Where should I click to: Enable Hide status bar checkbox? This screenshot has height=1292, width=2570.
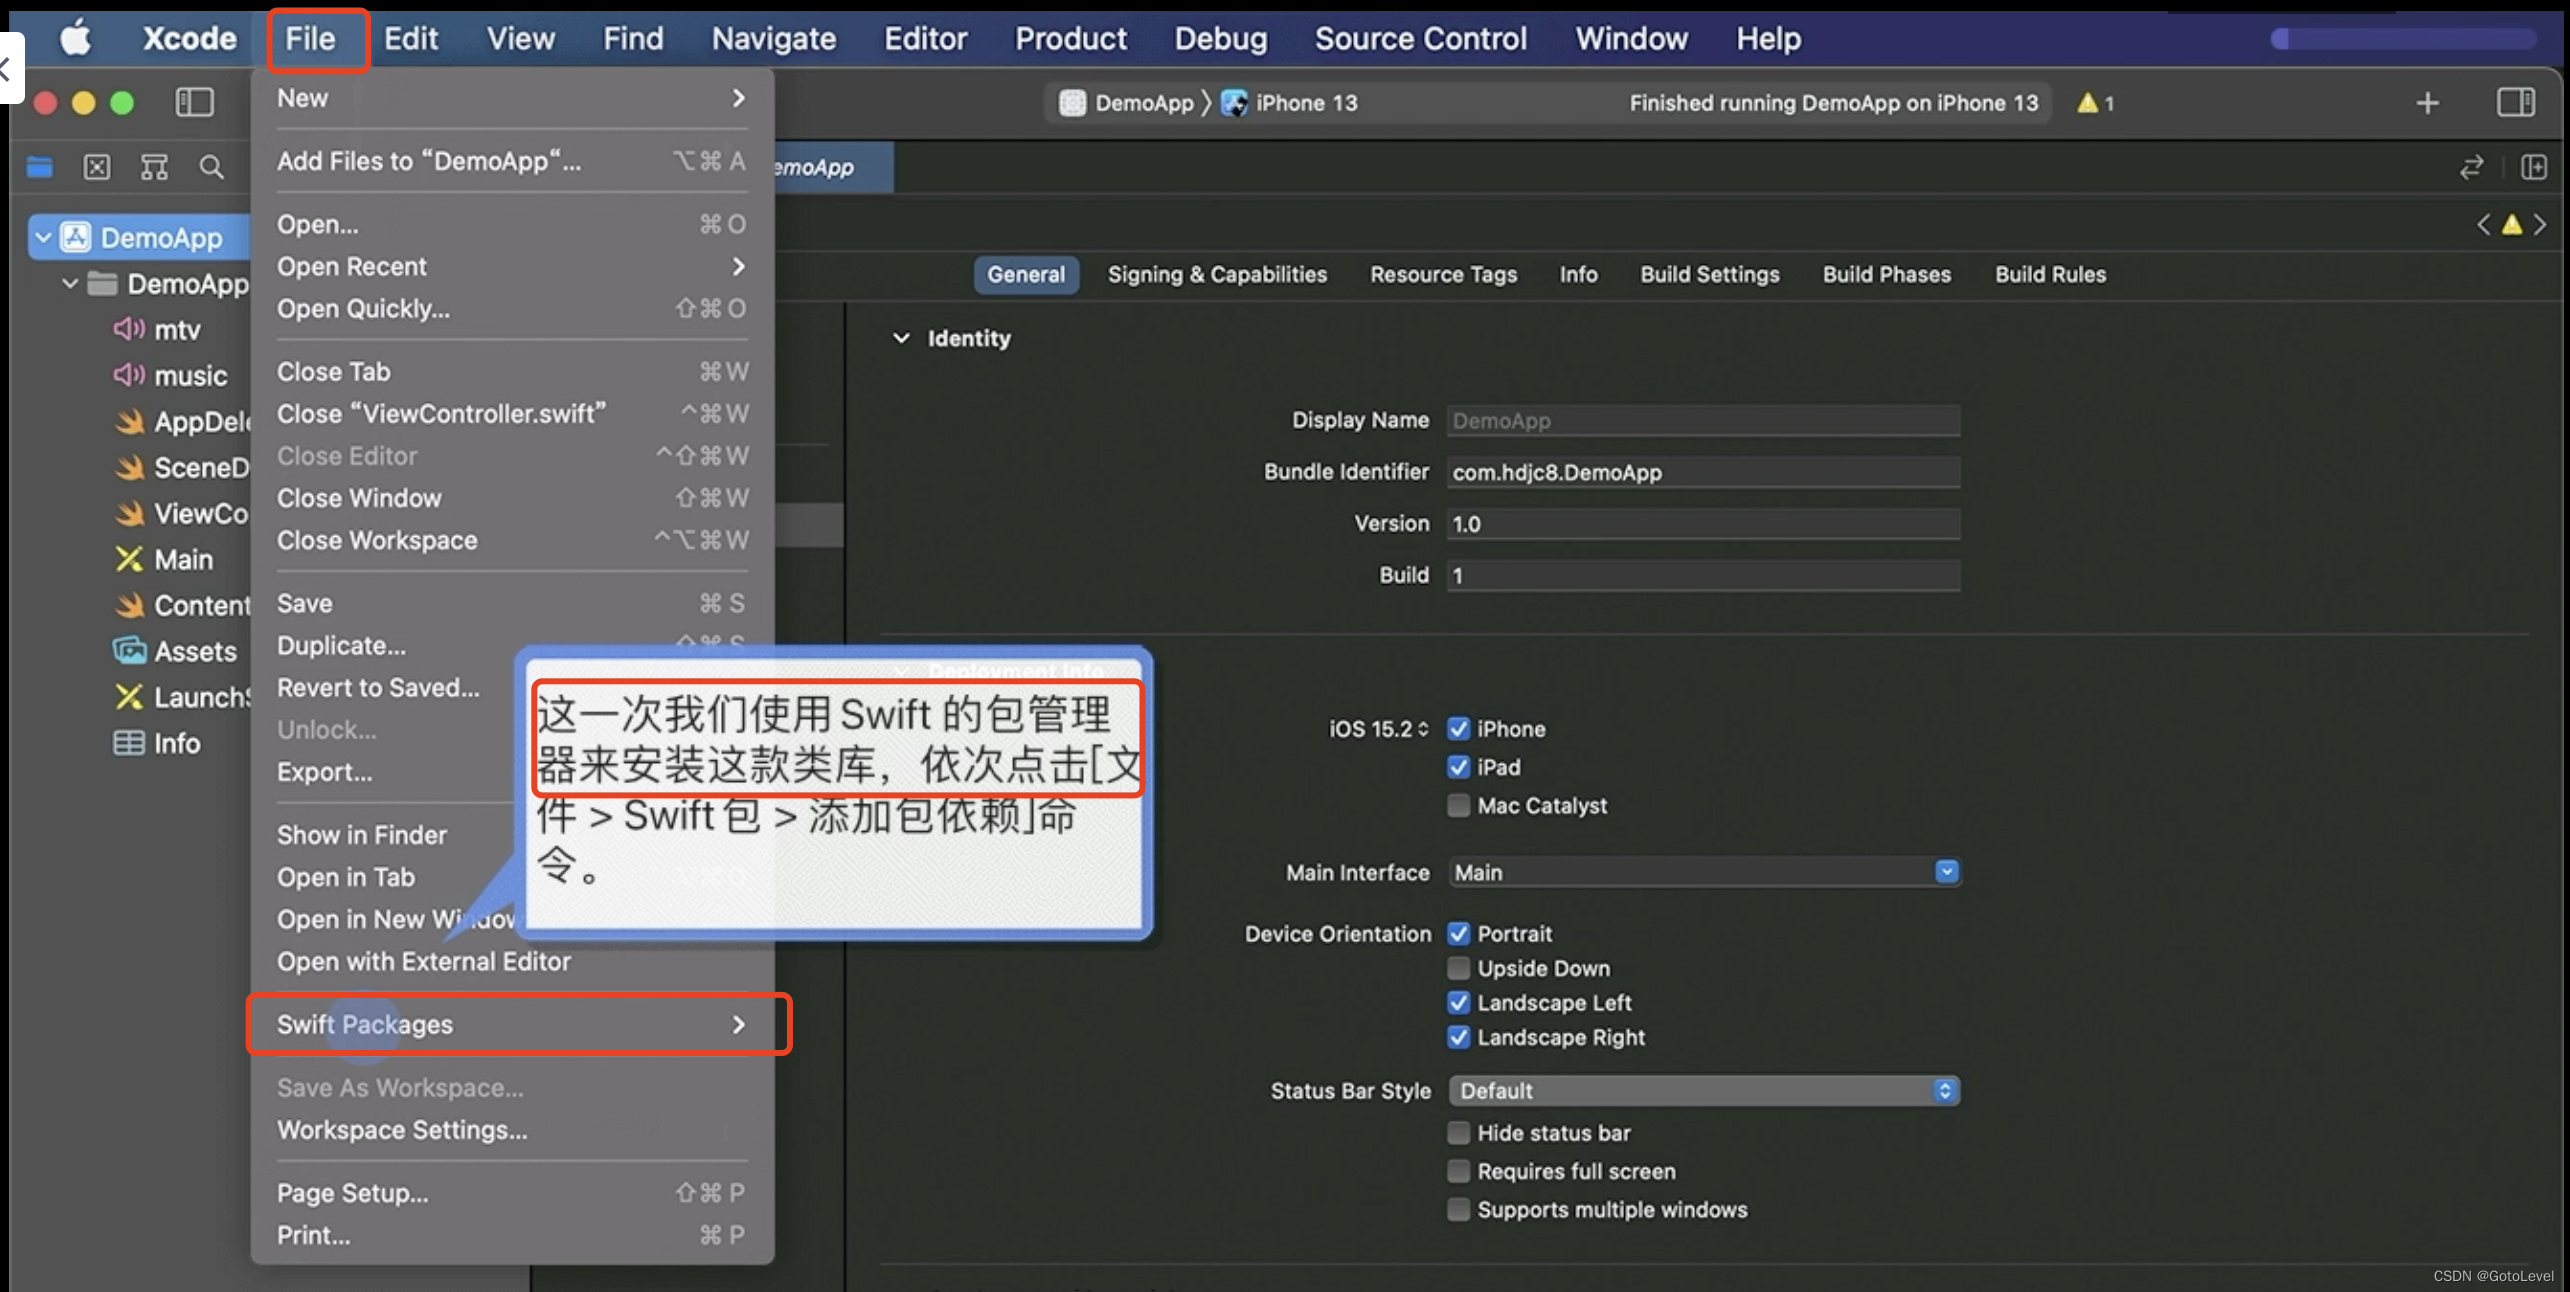[x=1458, y=1133]
